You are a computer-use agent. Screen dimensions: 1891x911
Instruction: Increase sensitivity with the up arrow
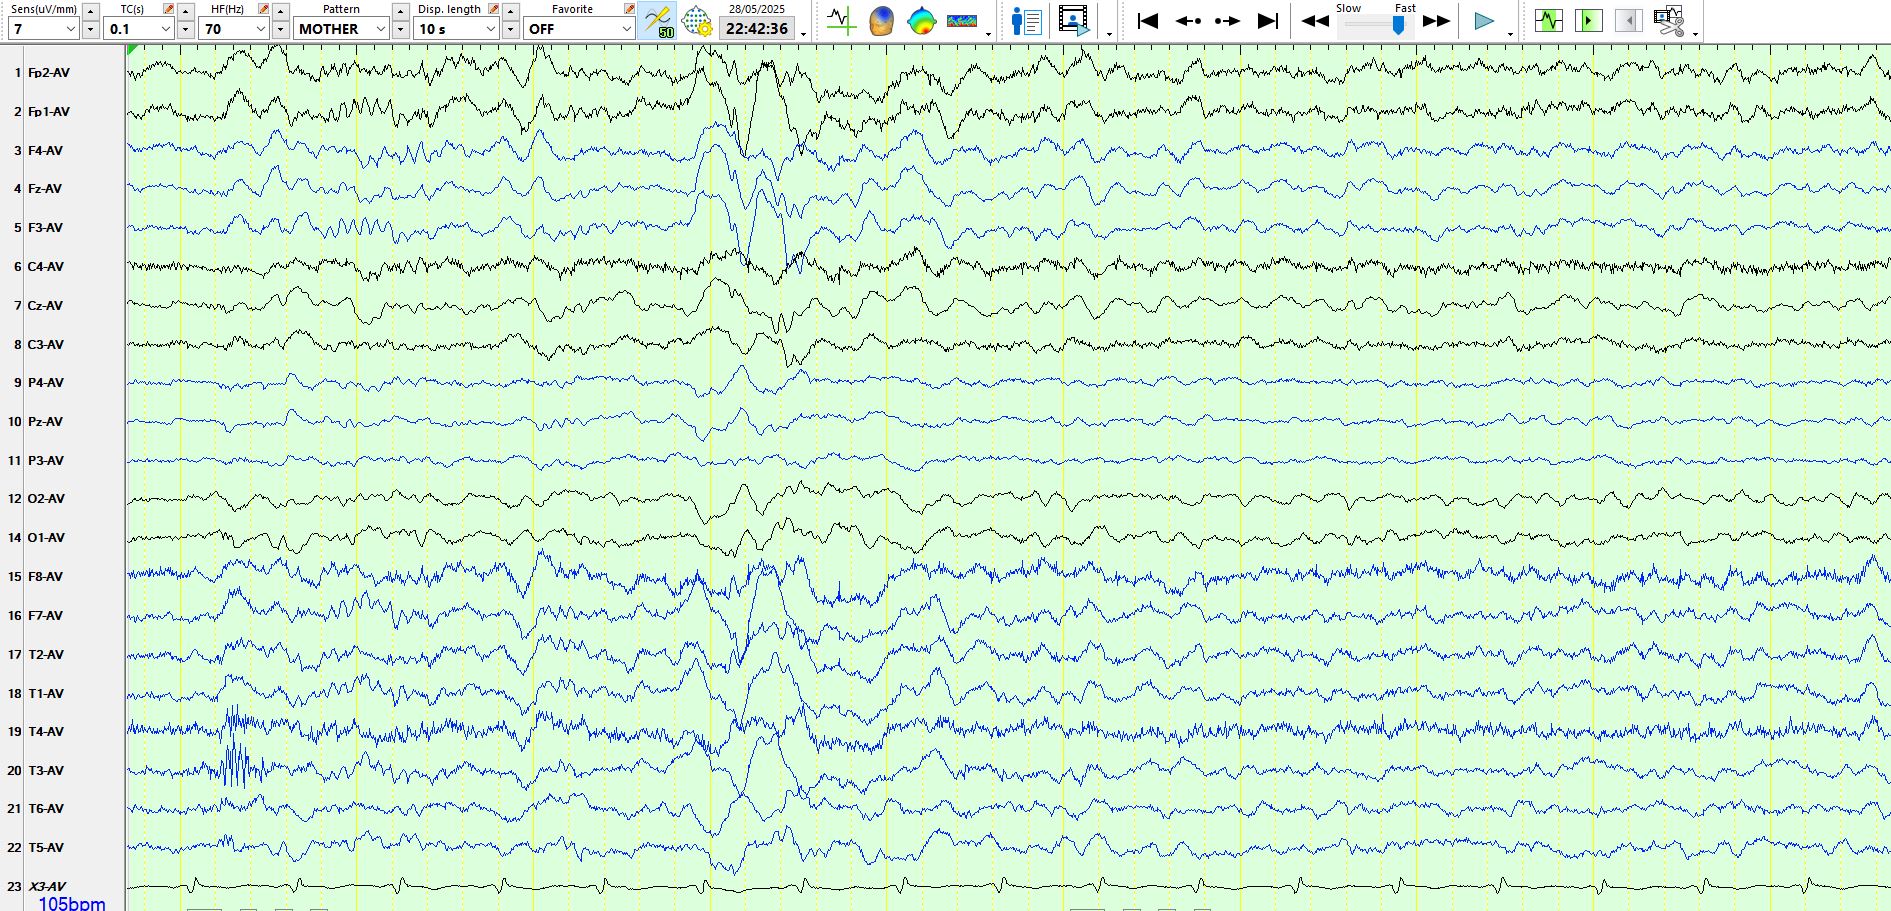pos(91,10)
